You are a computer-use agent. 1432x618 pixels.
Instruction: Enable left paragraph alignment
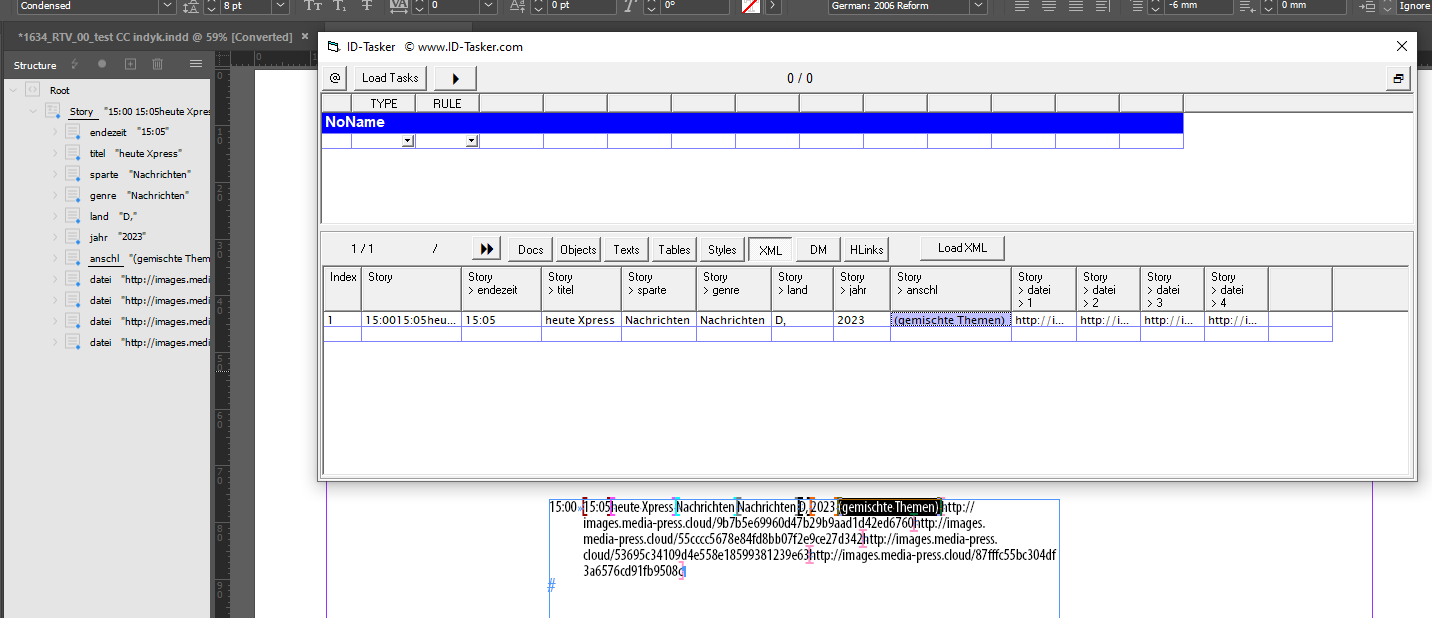[x=1020, y=7]
